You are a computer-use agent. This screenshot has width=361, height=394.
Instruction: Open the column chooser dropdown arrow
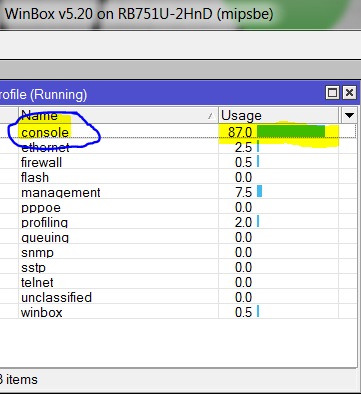[x=349, y=115]
